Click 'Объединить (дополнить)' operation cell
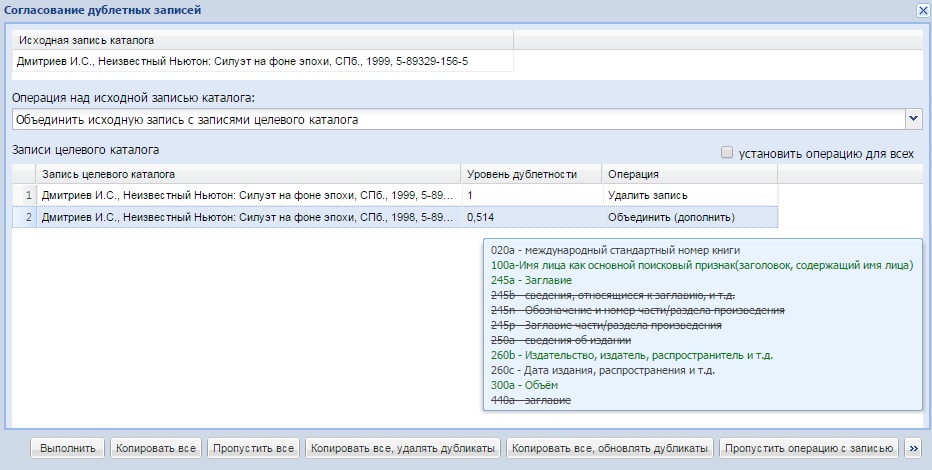Screen dimensions: 932x470 coord(689,217)
